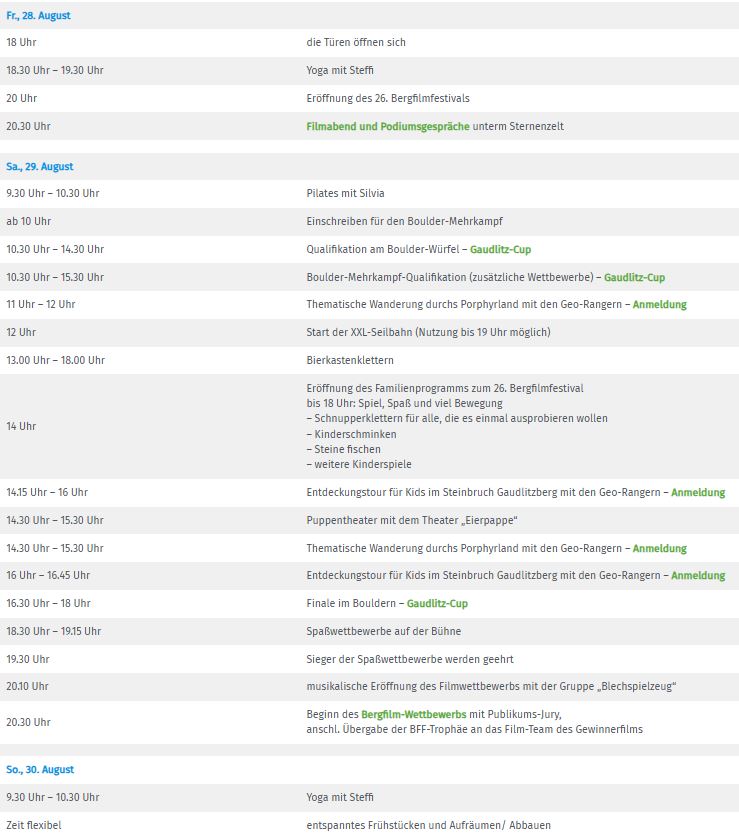739x840 pixels.
Task: Open Gaudlitz-Cup link in Boulder-Würfel qualification row
Action: 501,250
